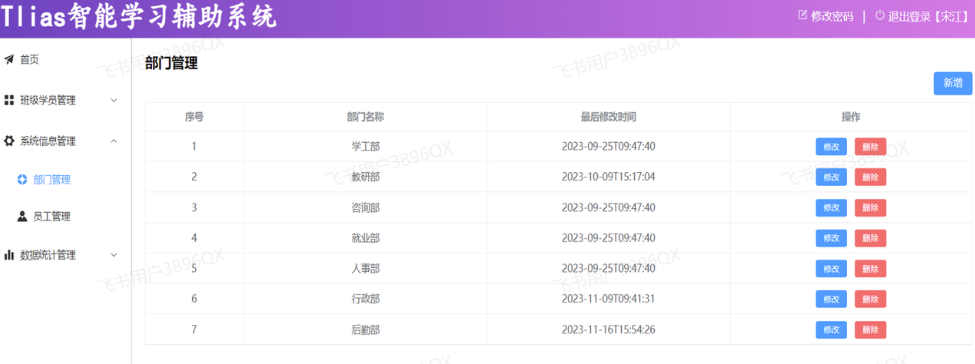Click the 最后修改时间 column header
This screenshot has height=364, width=975.
click(x=608, y=116)
